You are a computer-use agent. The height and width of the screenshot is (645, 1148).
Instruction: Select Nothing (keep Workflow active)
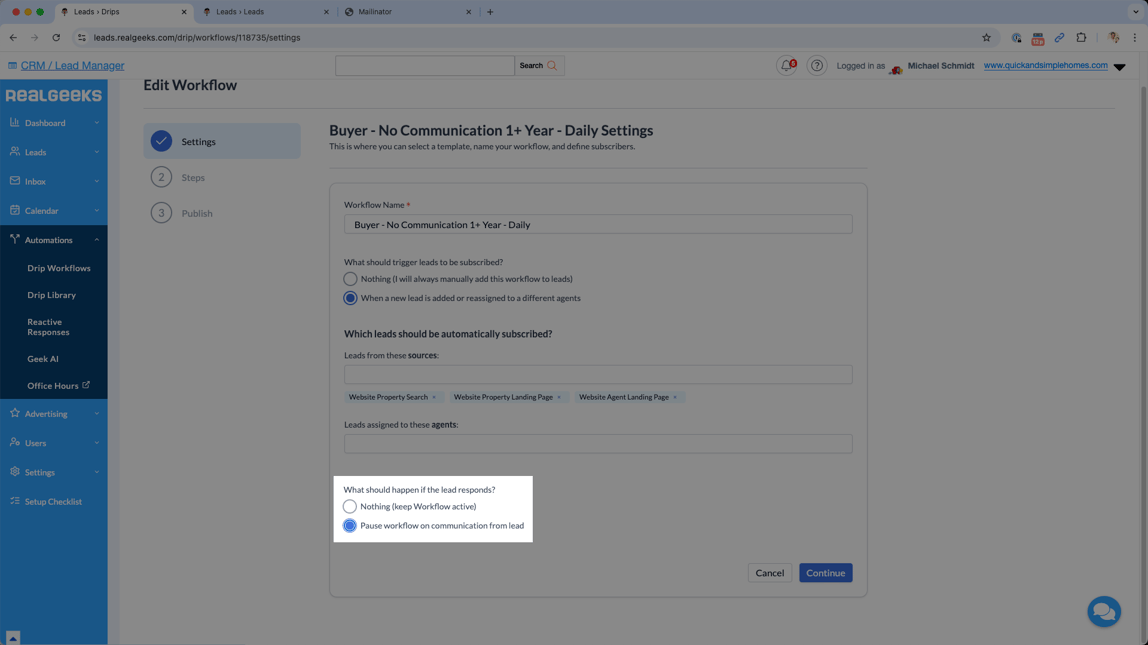point(350,506)
